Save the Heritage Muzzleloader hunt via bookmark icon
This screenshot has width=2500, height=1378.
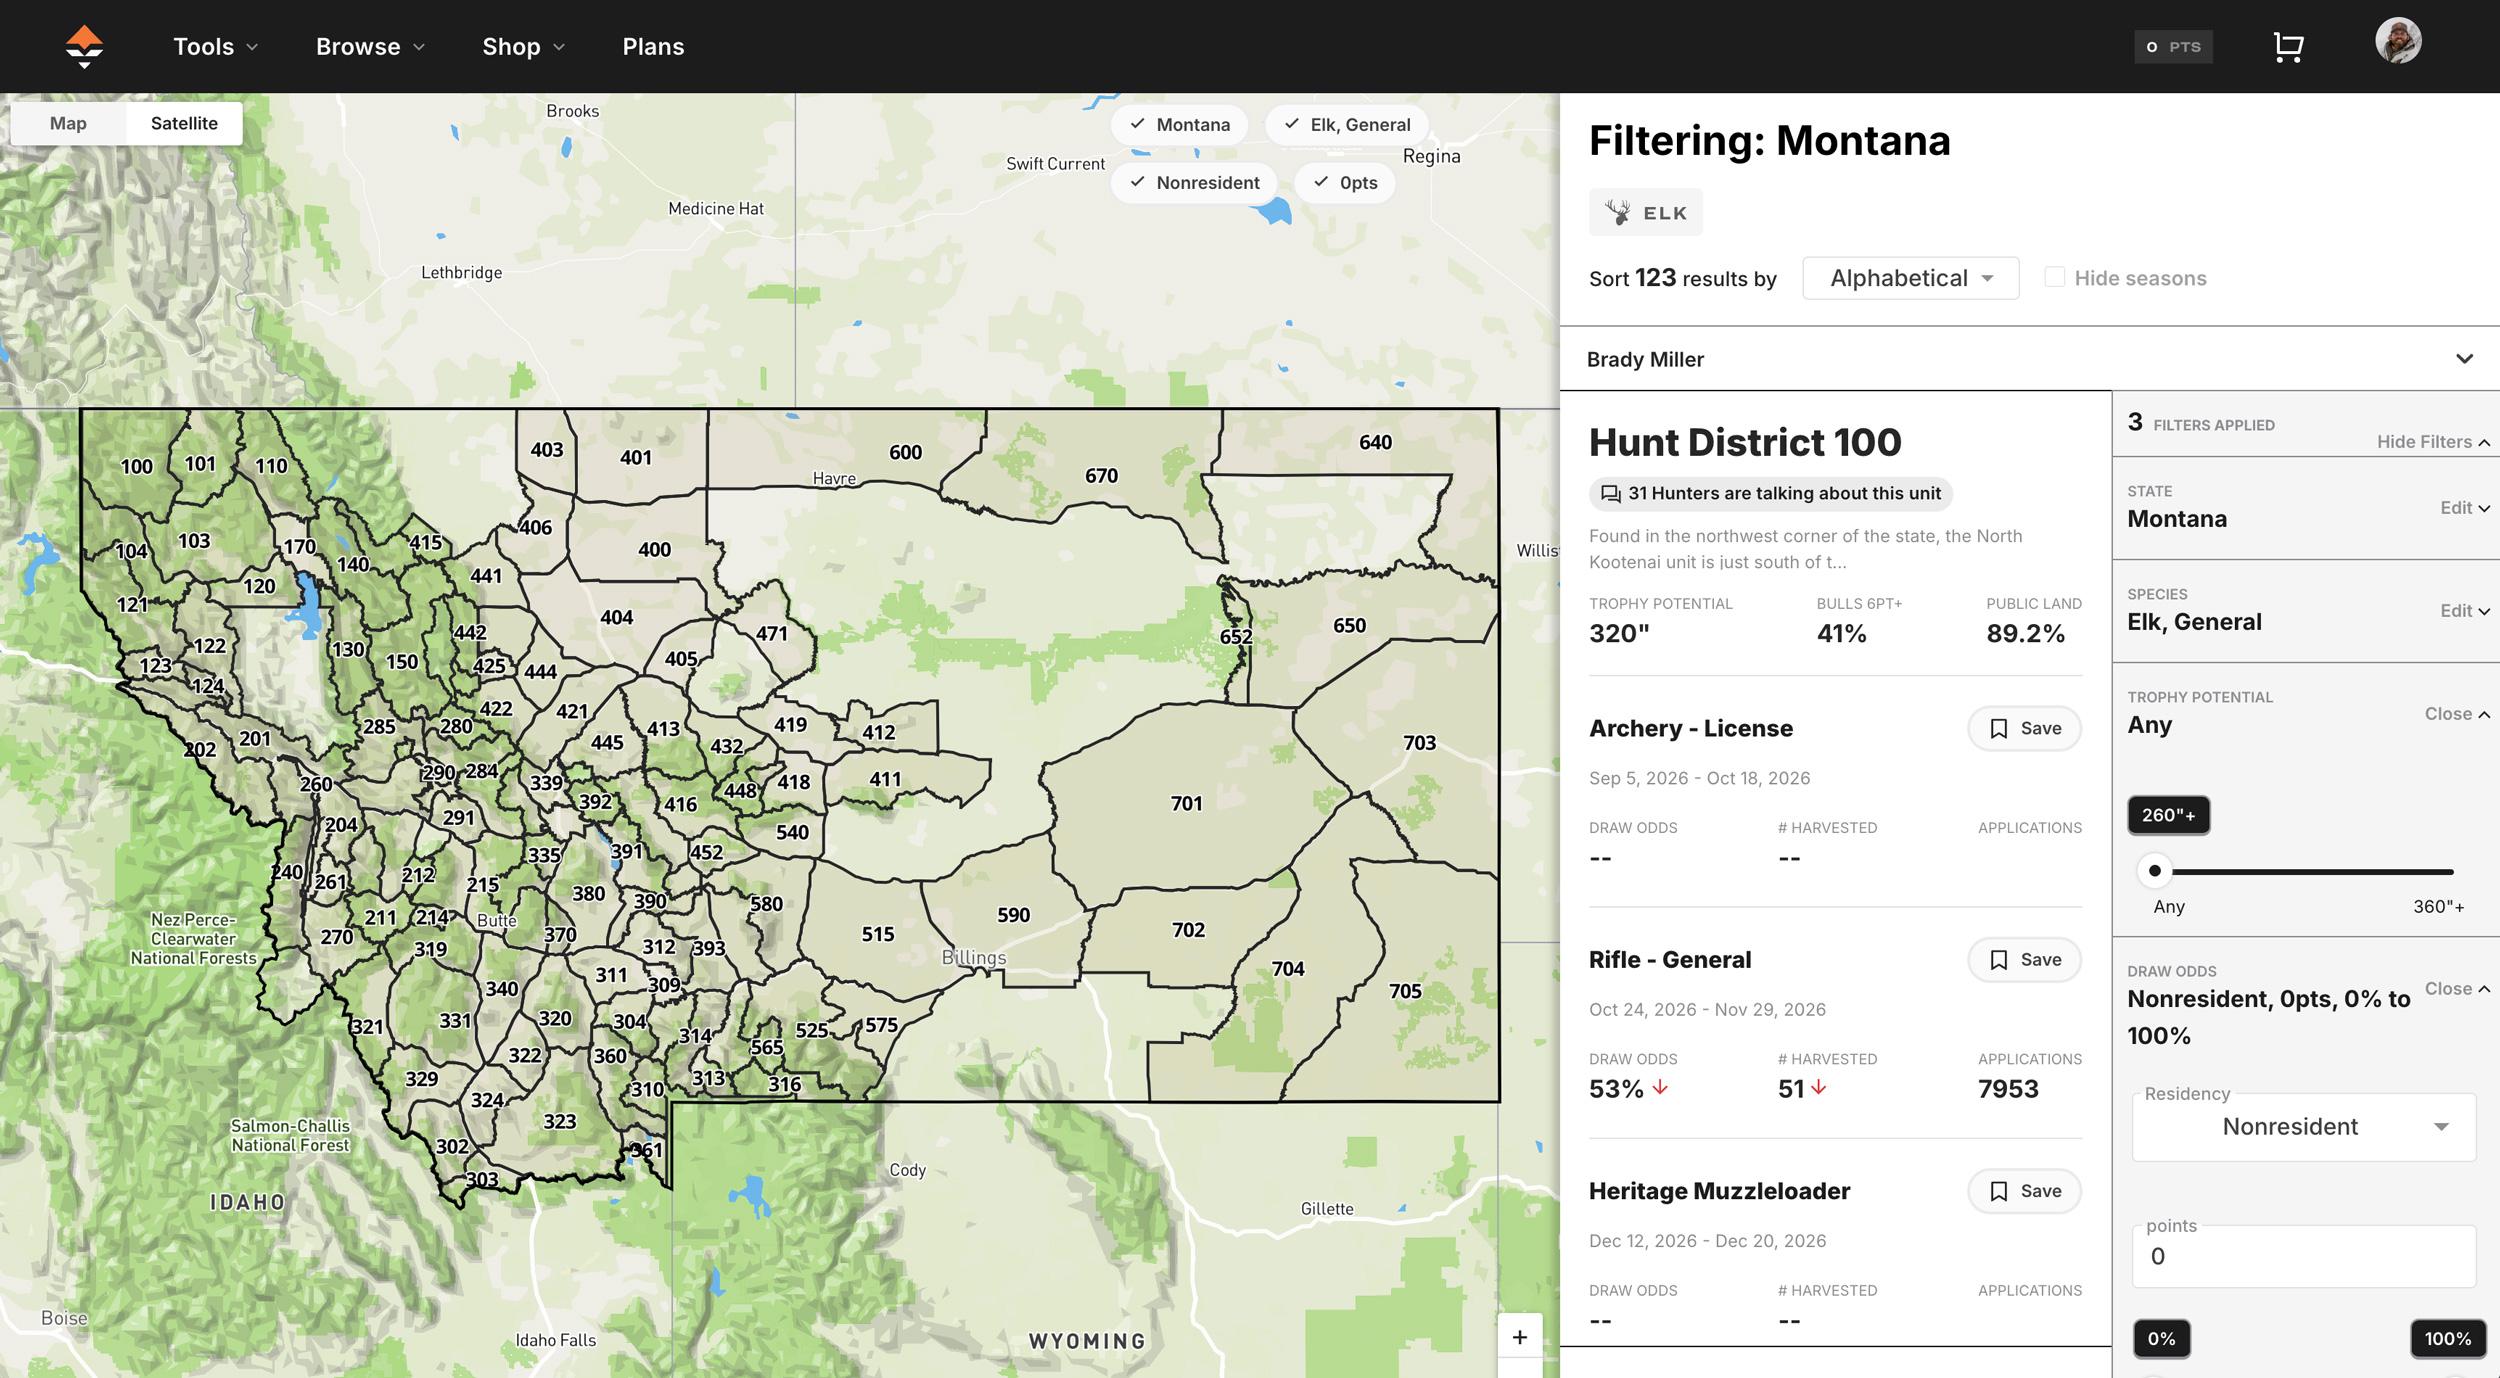point(1998,1191)
